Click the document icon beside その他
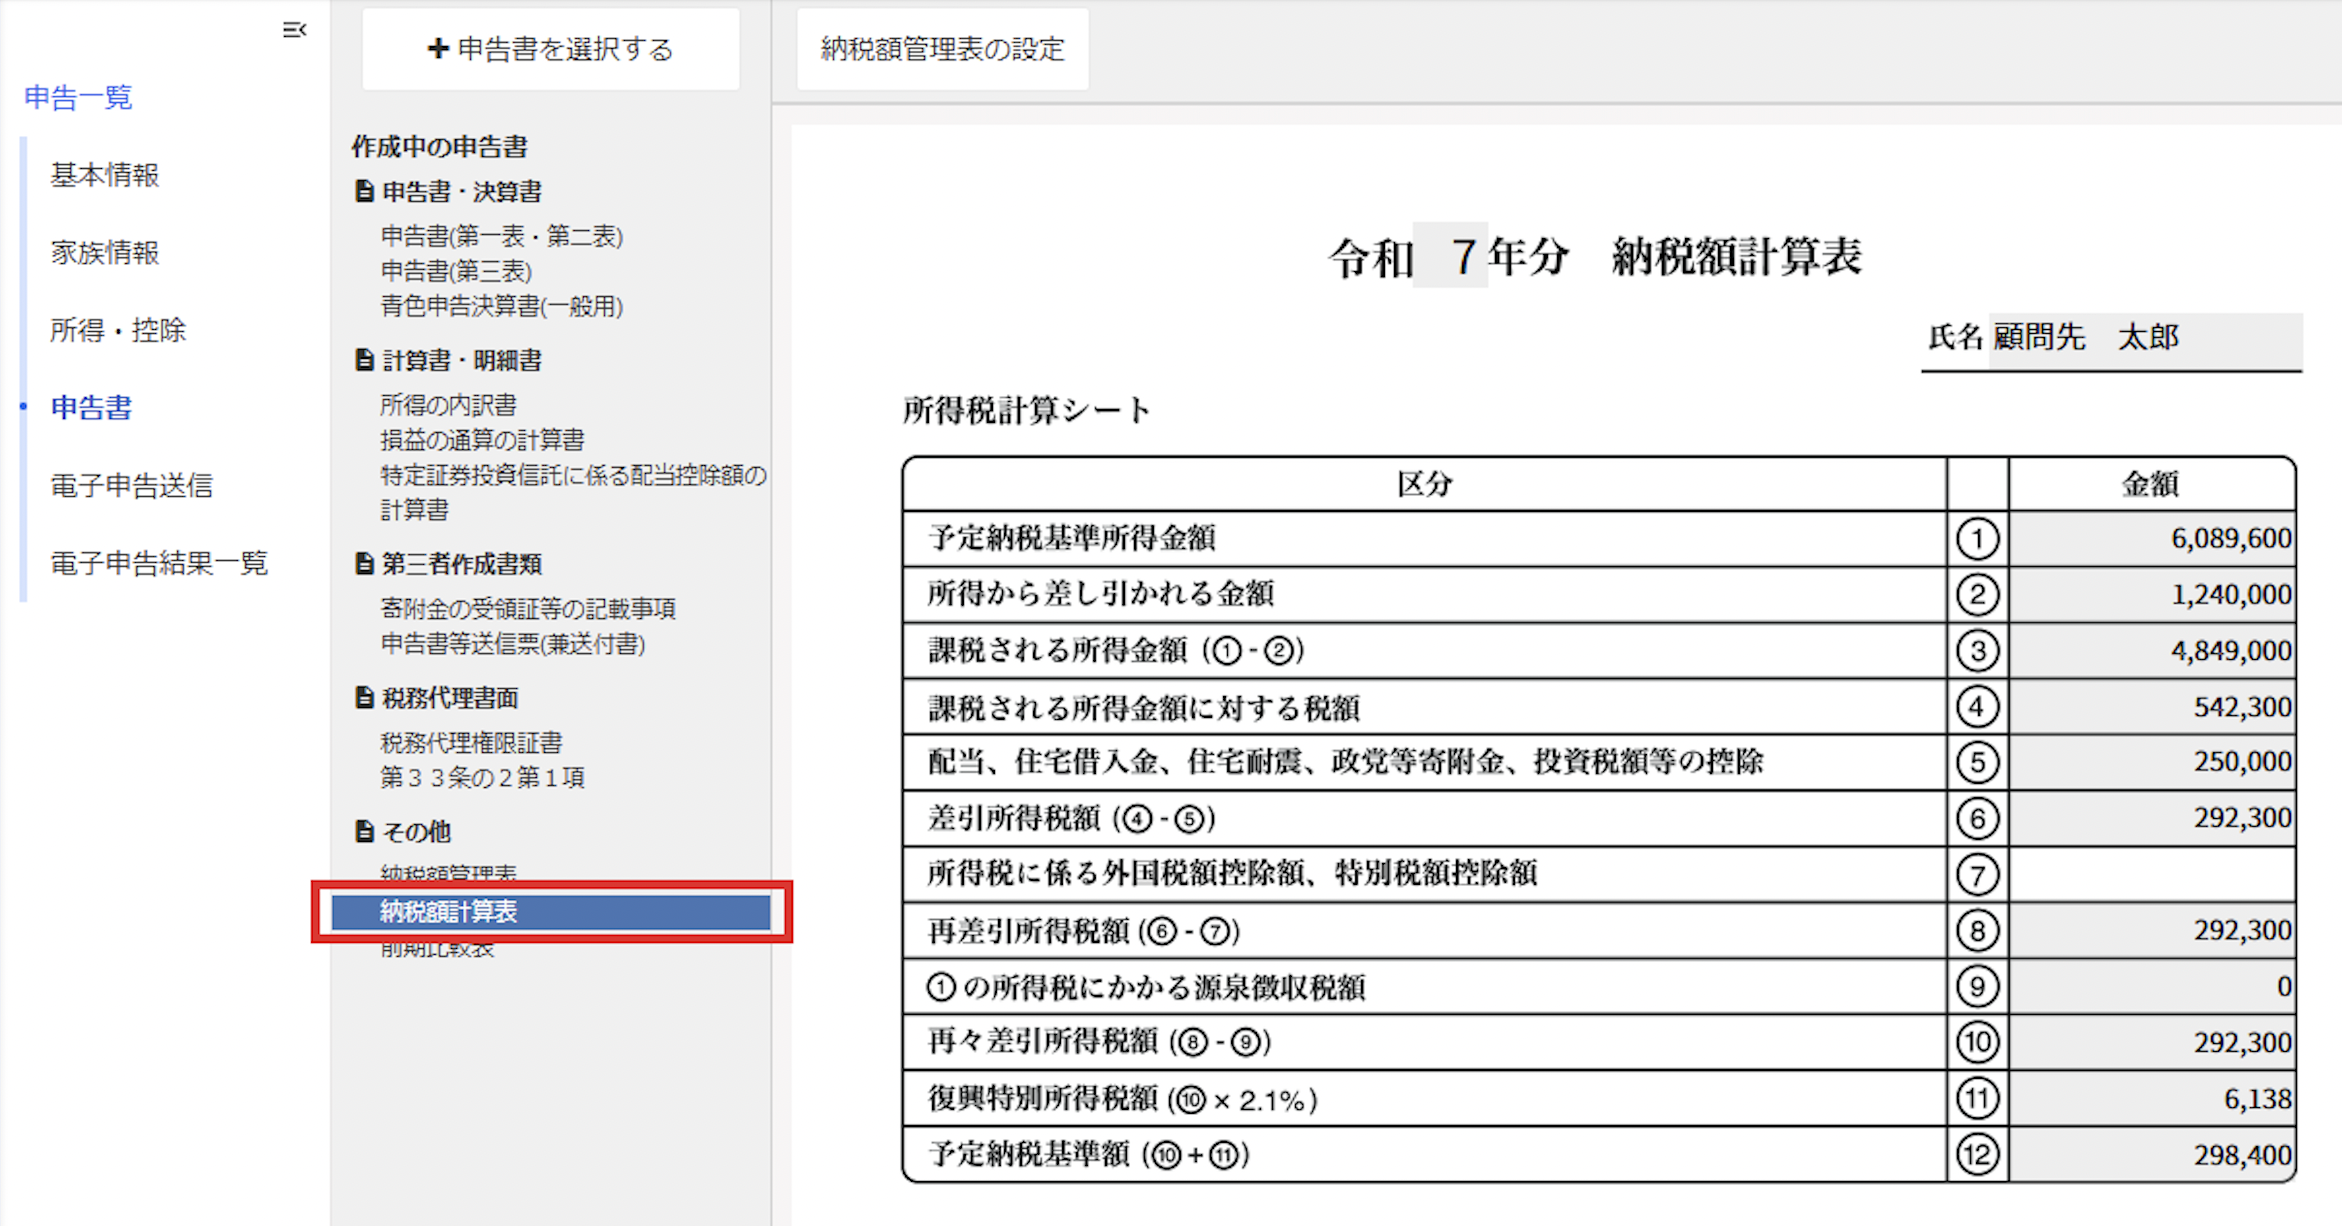 click(365, 831)
